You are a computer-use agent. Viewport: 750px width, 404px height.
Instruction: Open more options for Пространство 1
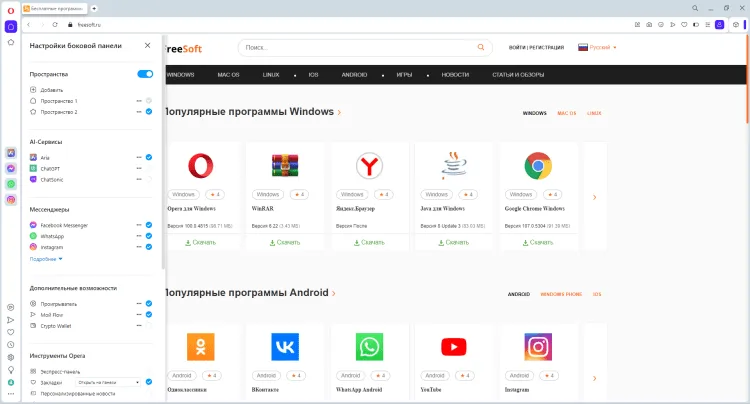tap(139, 101)
